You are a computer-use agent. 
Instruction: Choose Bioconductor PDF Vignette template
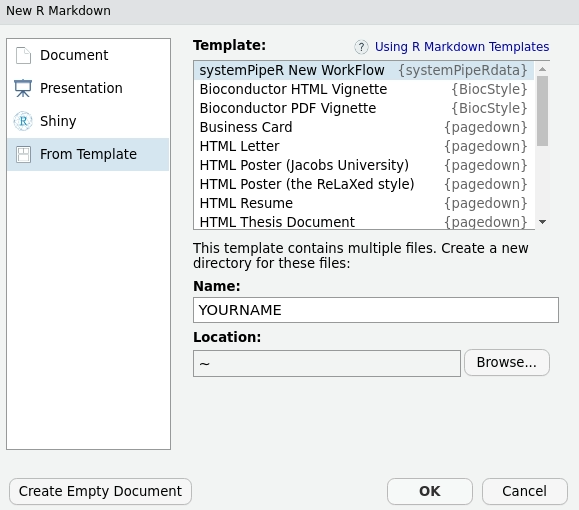pos(364,108)
